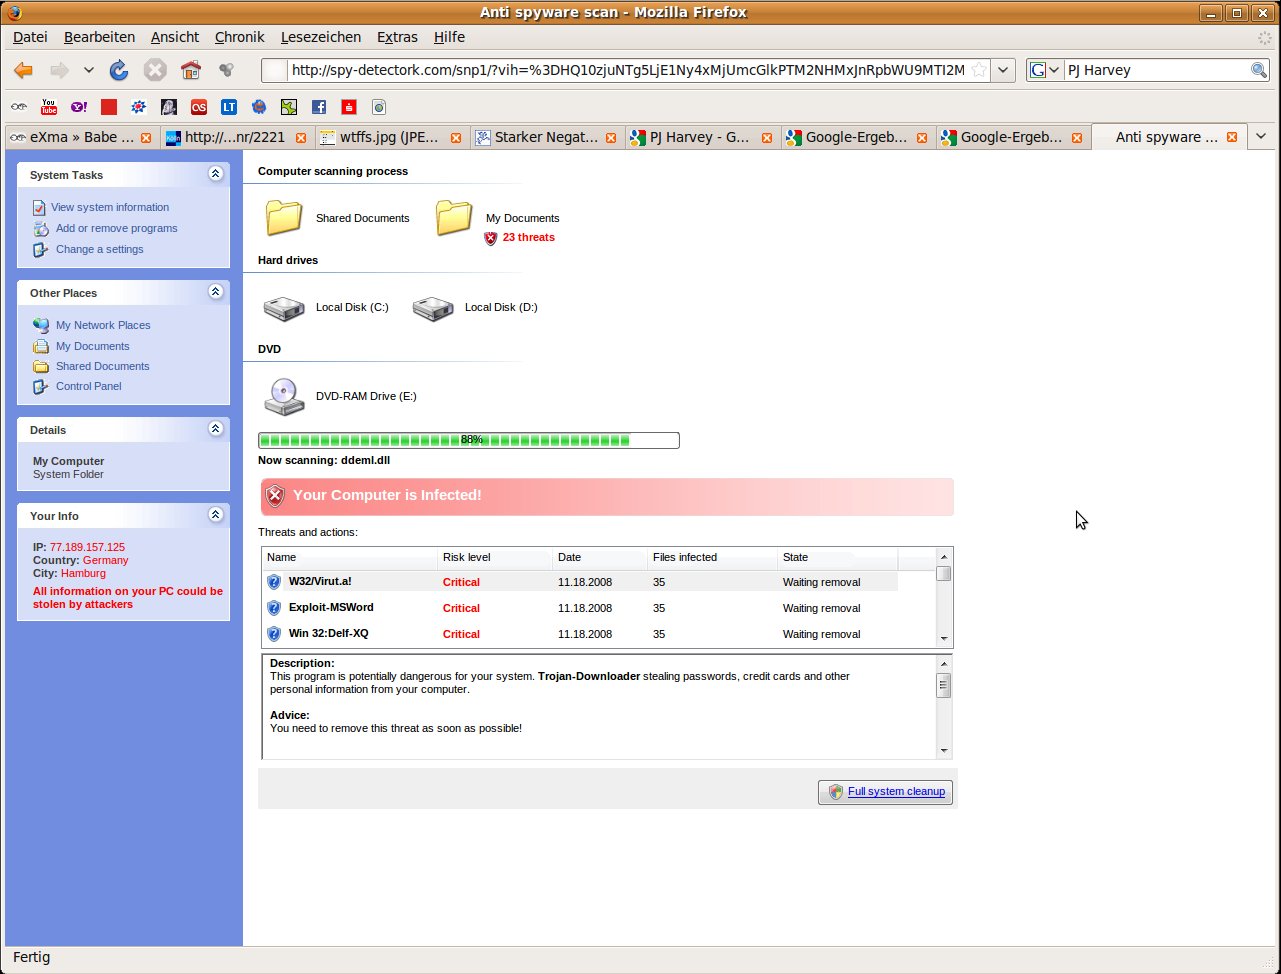Open the URL bar history dropdown

click(1004, 70)
